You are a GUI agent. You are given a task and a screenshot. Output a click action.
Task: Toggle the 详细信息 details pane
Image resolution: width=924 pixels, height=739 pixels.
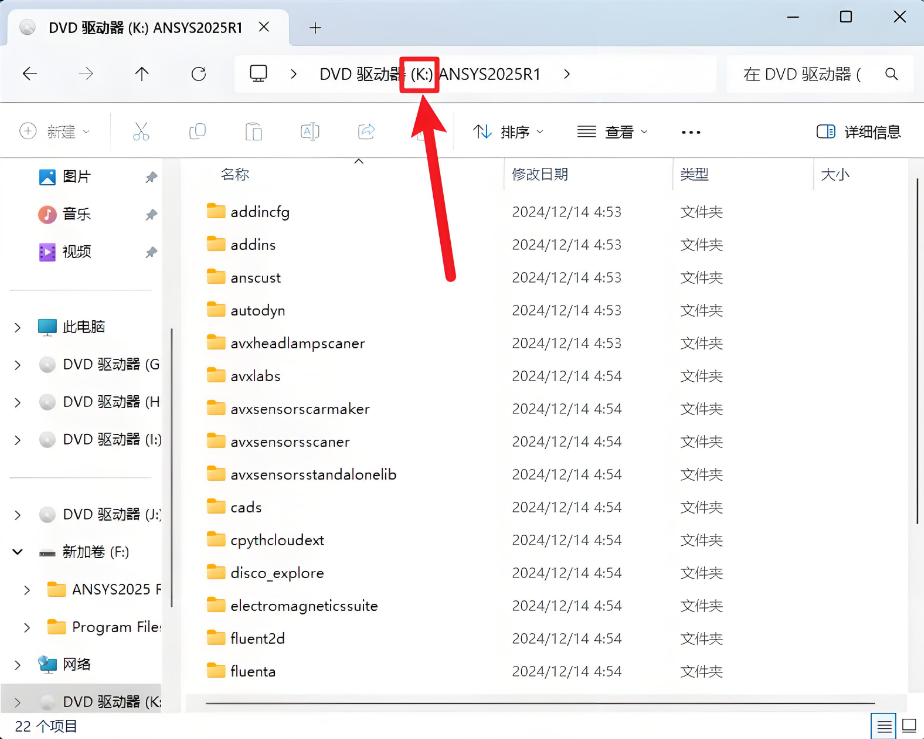click(x=858, y=131)
